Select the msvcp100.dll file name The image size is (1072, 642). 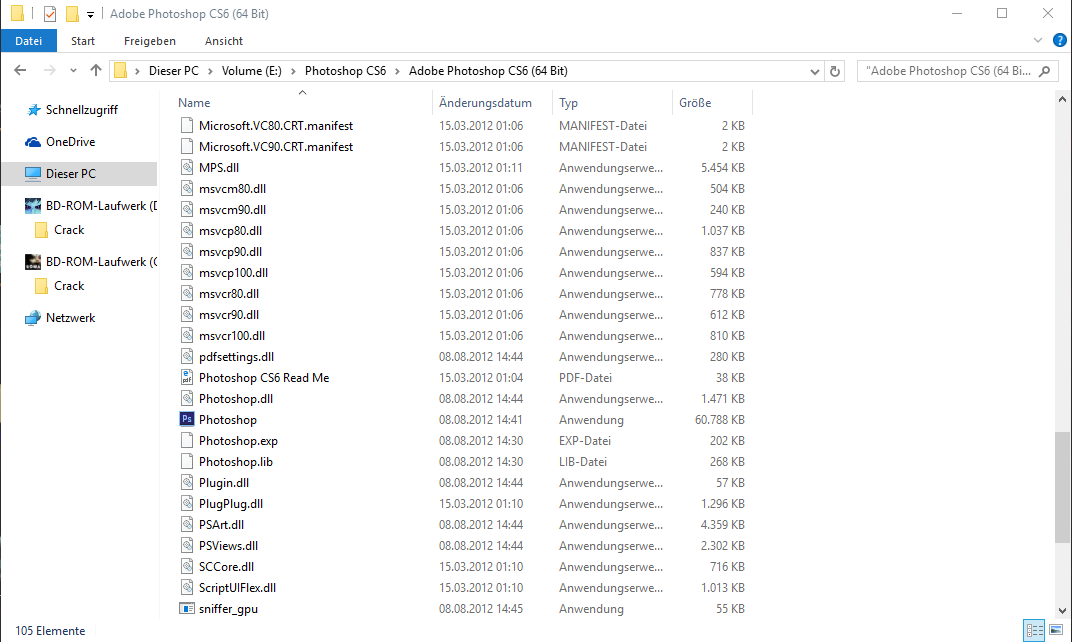233,273
